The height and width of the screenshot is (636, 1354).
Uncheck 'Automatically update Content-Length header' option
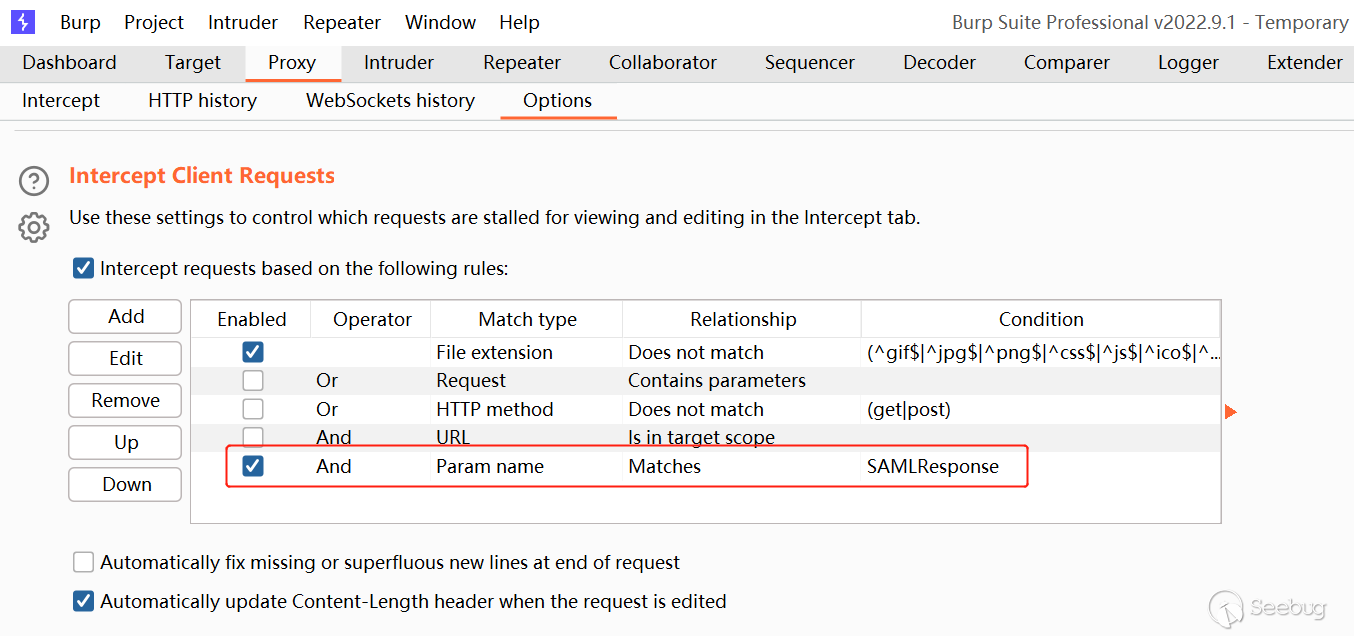pos(84,601)
